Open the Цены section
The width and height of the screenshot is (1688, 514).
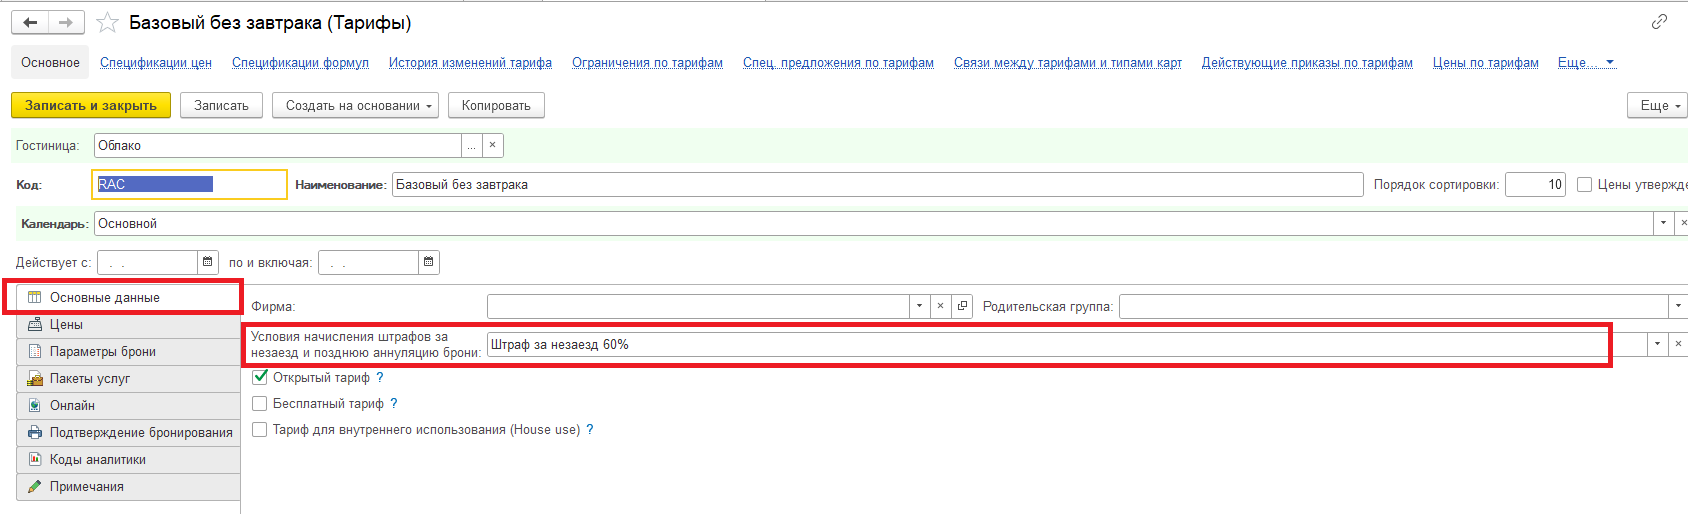coord(128,324)
